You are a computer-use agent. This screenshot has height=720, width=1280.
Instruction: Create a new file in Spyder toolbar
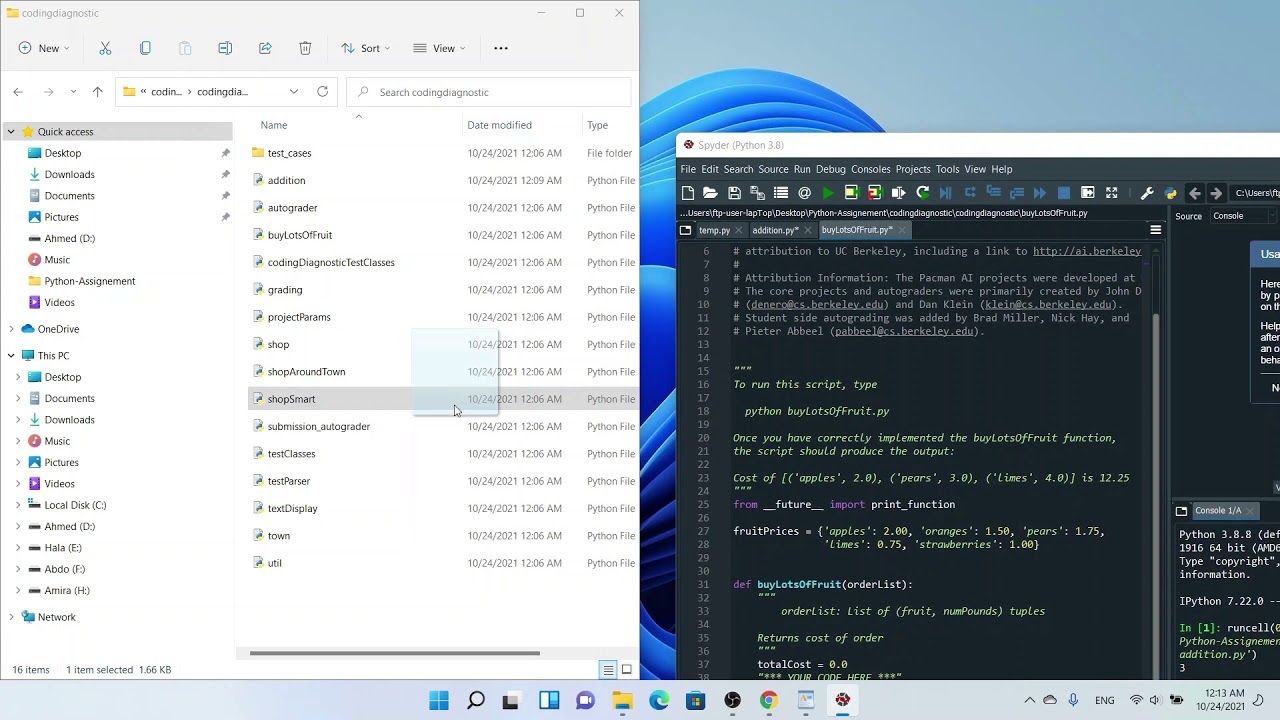(687, 193)
